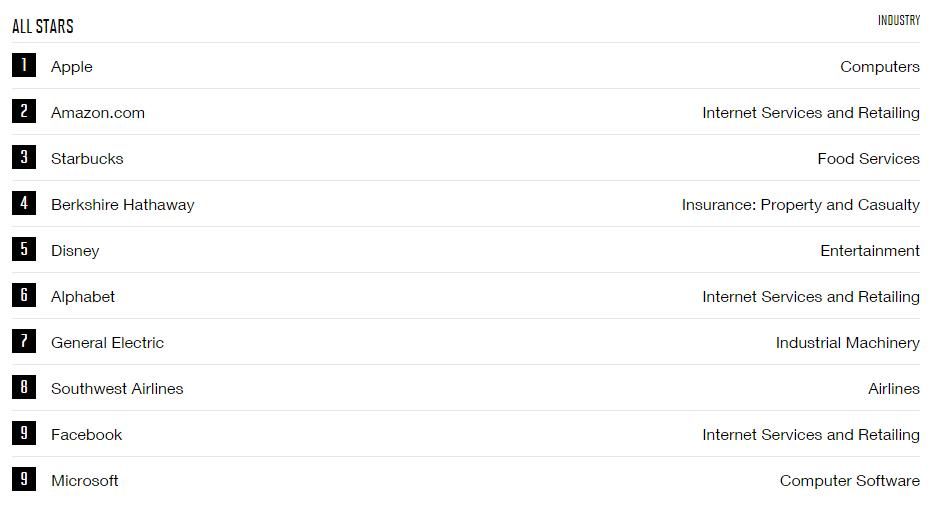
Task: Click the rank 1 badge beside Apple
Action: [x=24, y=66]
